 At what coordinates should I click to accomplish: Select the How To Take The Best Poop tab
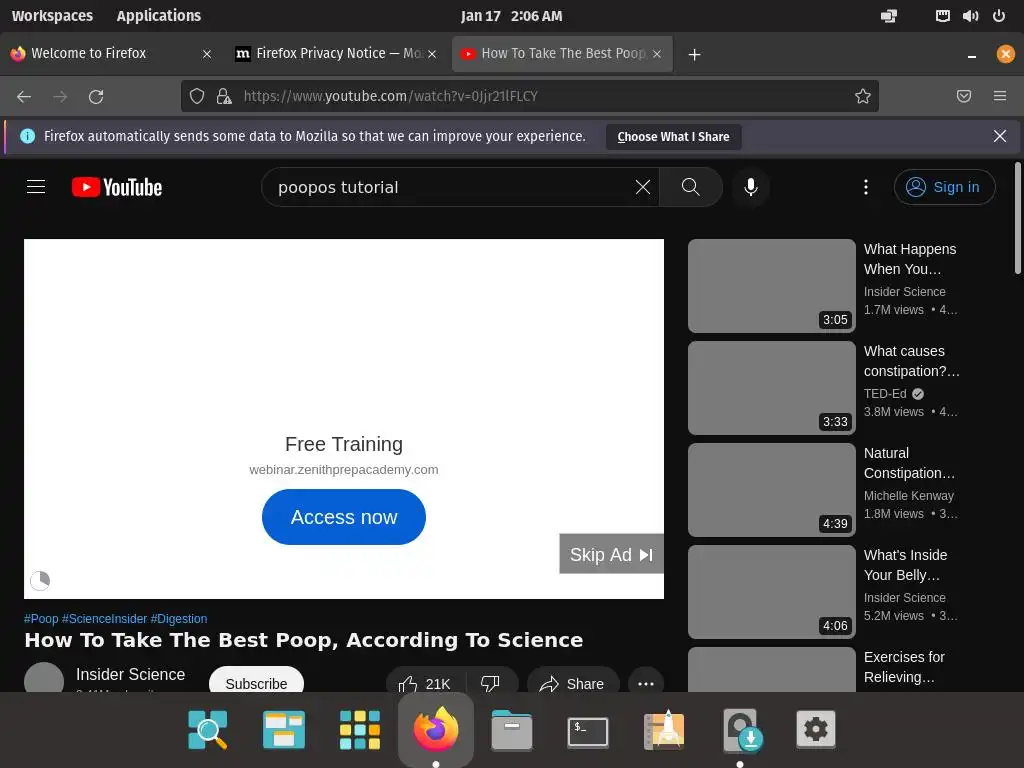pos(562,54)
